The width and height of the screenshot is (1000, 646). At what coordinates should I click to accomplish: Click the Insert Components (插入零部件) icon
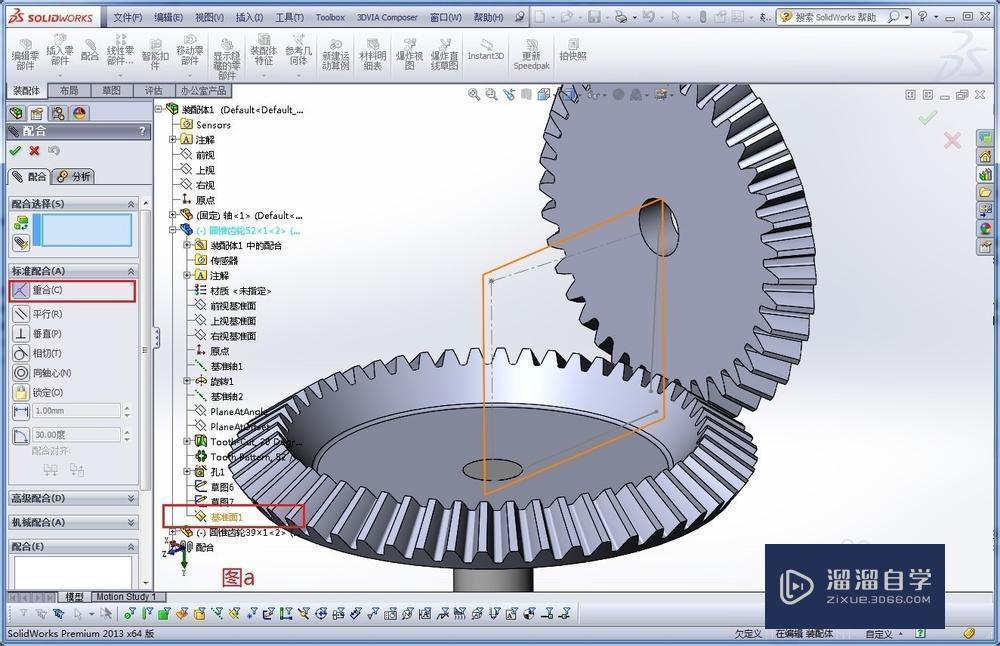pos(59,50)
